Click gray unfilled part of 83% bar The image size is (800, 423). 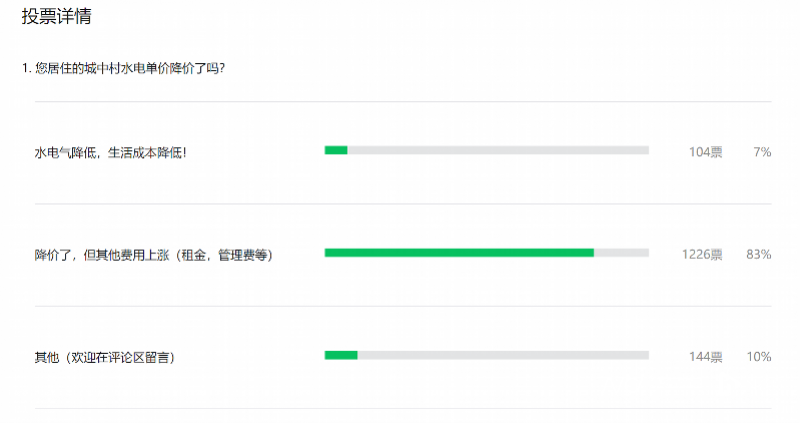click(621, 253)
